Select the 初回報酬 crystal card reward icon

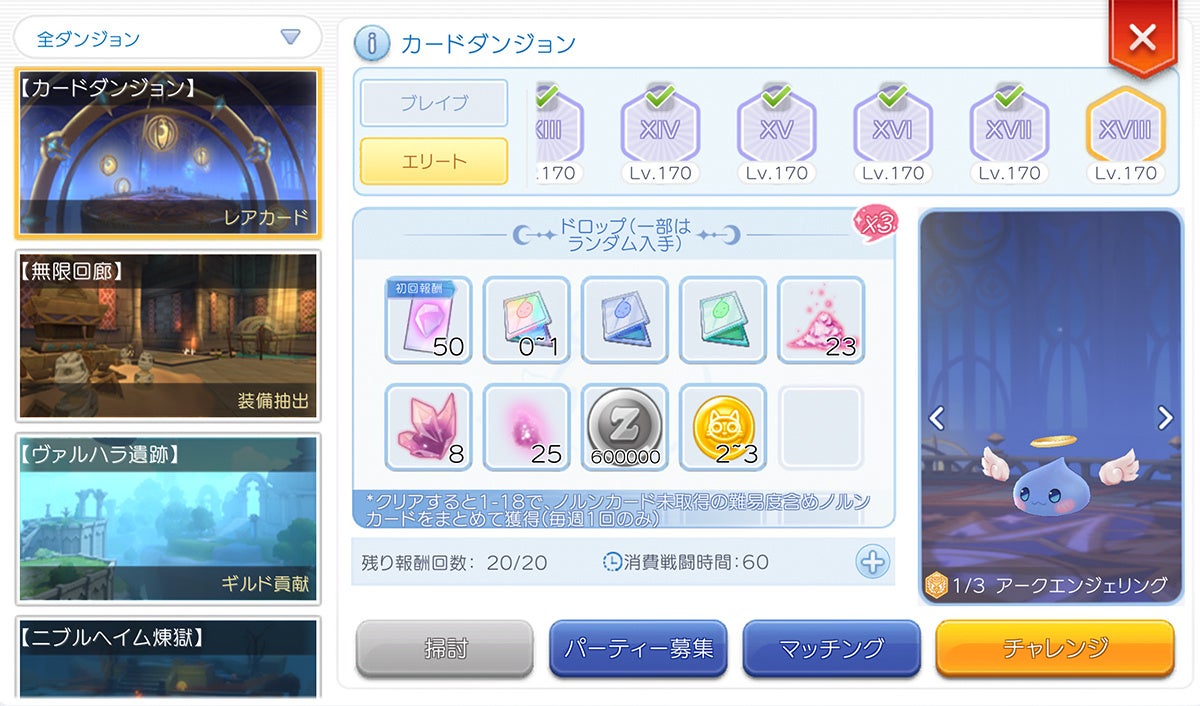(x=428, y=320)
